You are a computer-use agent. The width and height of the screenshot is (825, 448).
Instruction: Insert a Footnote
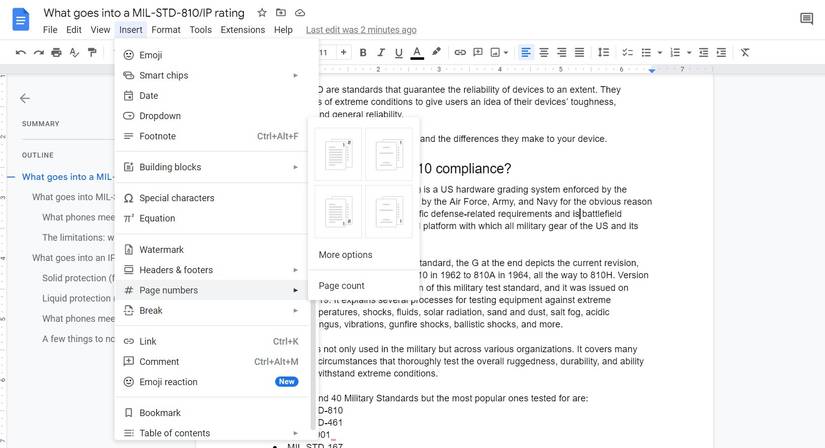click(x=211, y=136)
